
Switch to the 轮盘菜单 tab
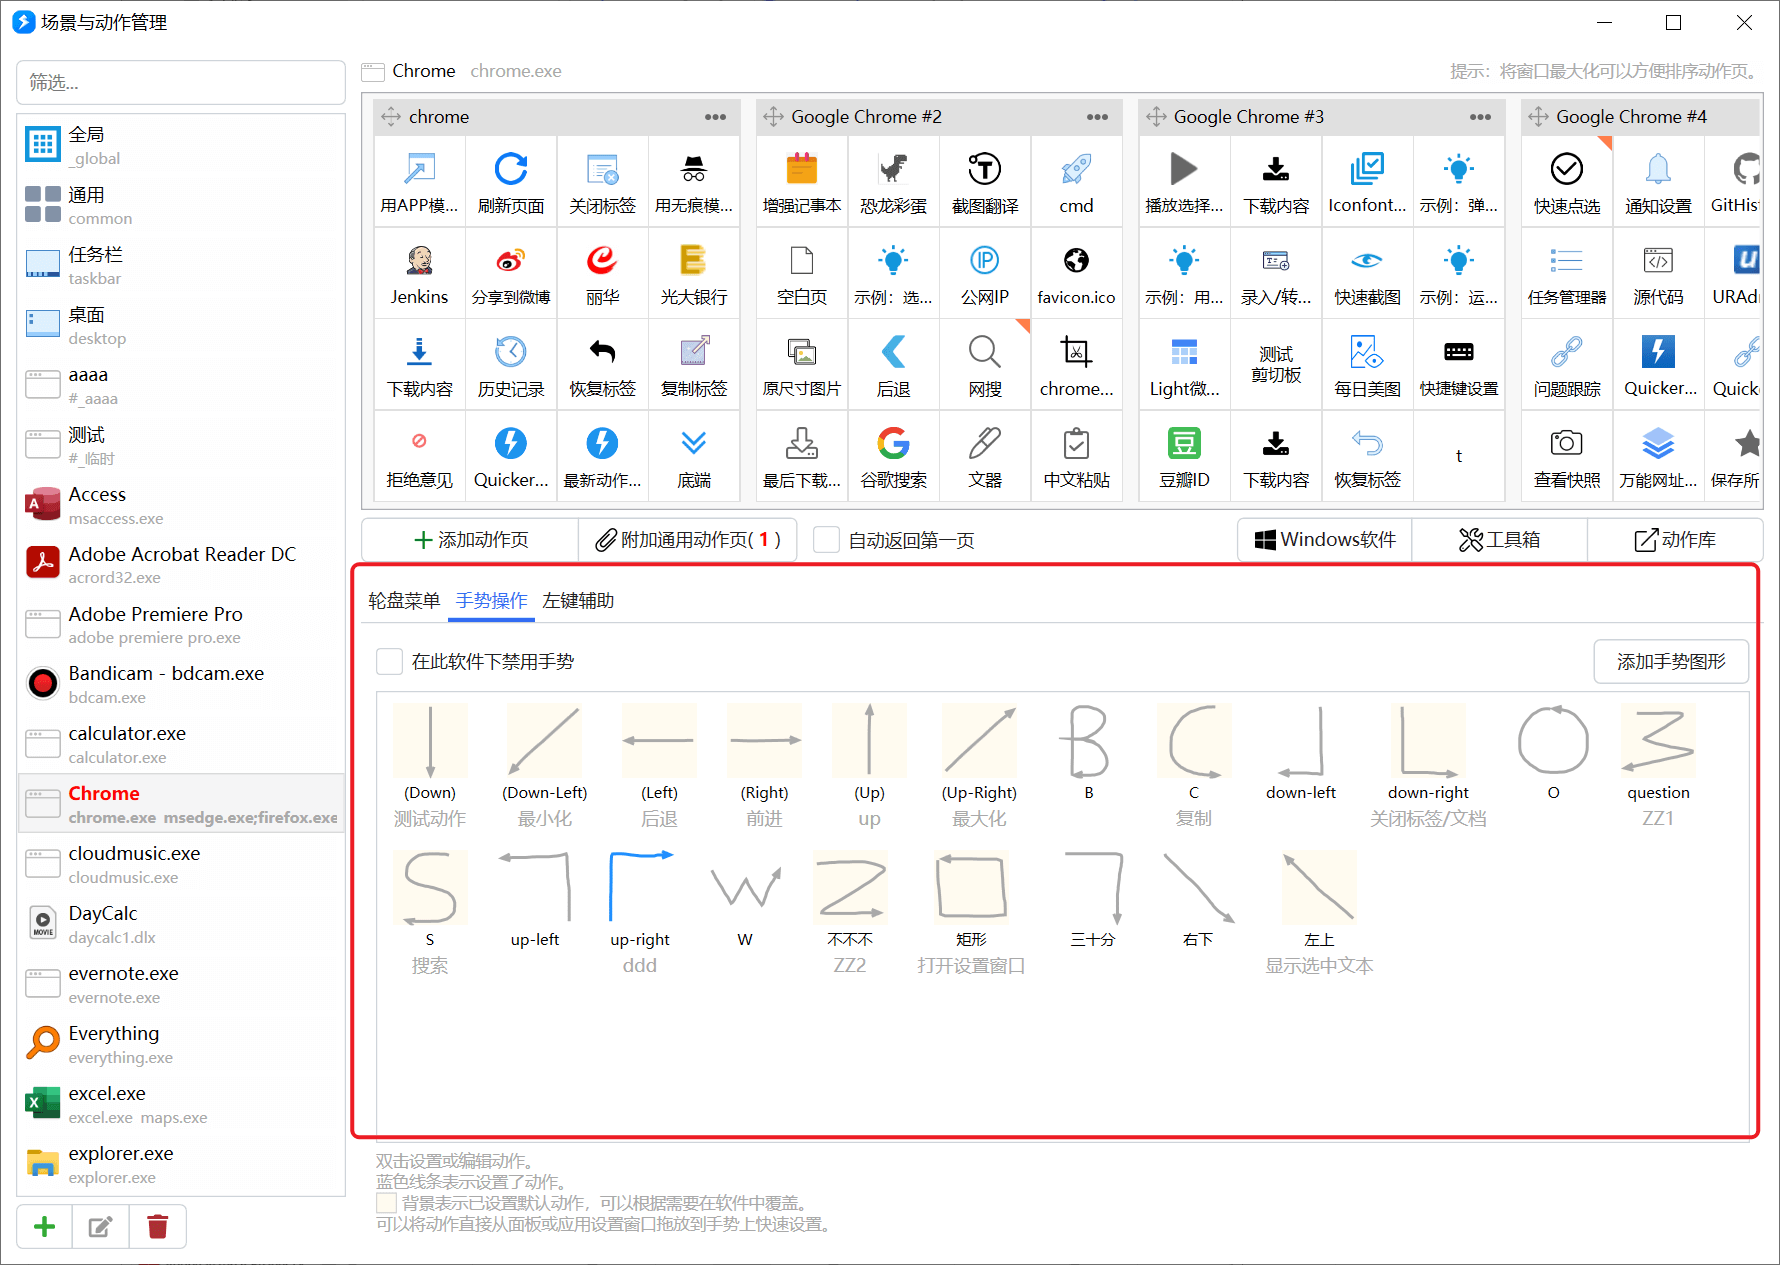(x=404, y=600)
